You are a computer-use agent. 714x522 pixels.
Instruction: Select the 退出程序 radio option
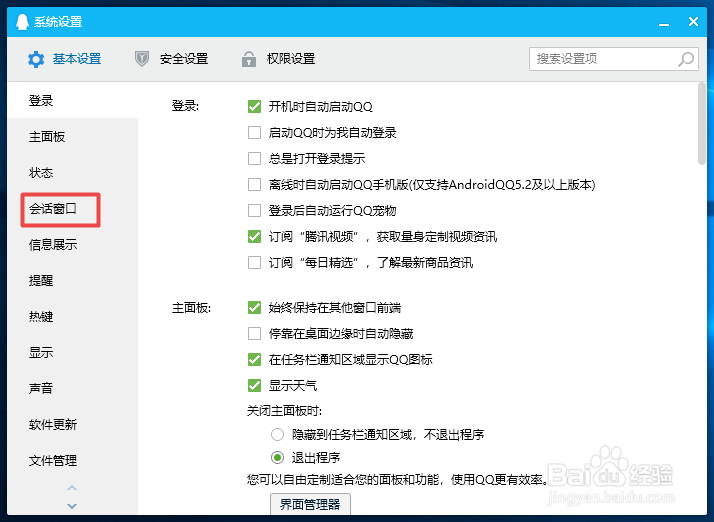(x=277, y=457)
